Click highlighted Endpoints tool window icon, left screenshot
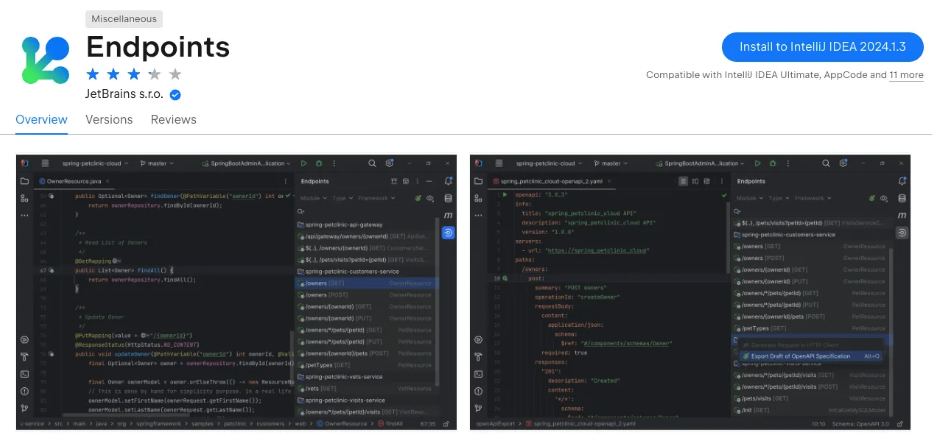This screenshot has height=444, width=932. coord(448,232)
